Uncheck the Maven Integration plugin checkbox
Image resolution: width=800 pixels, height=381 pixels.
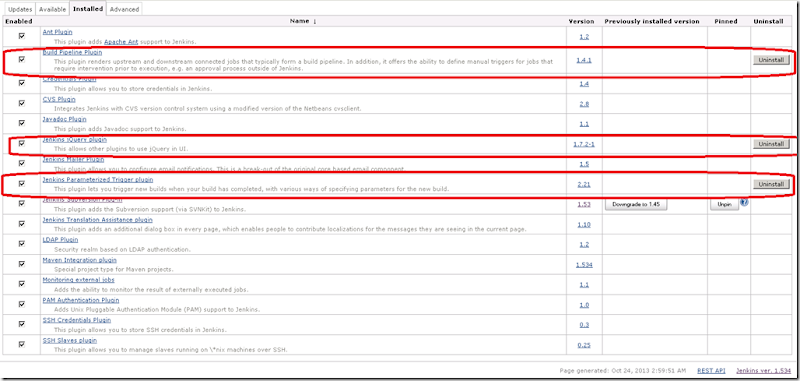click(21, 264)
